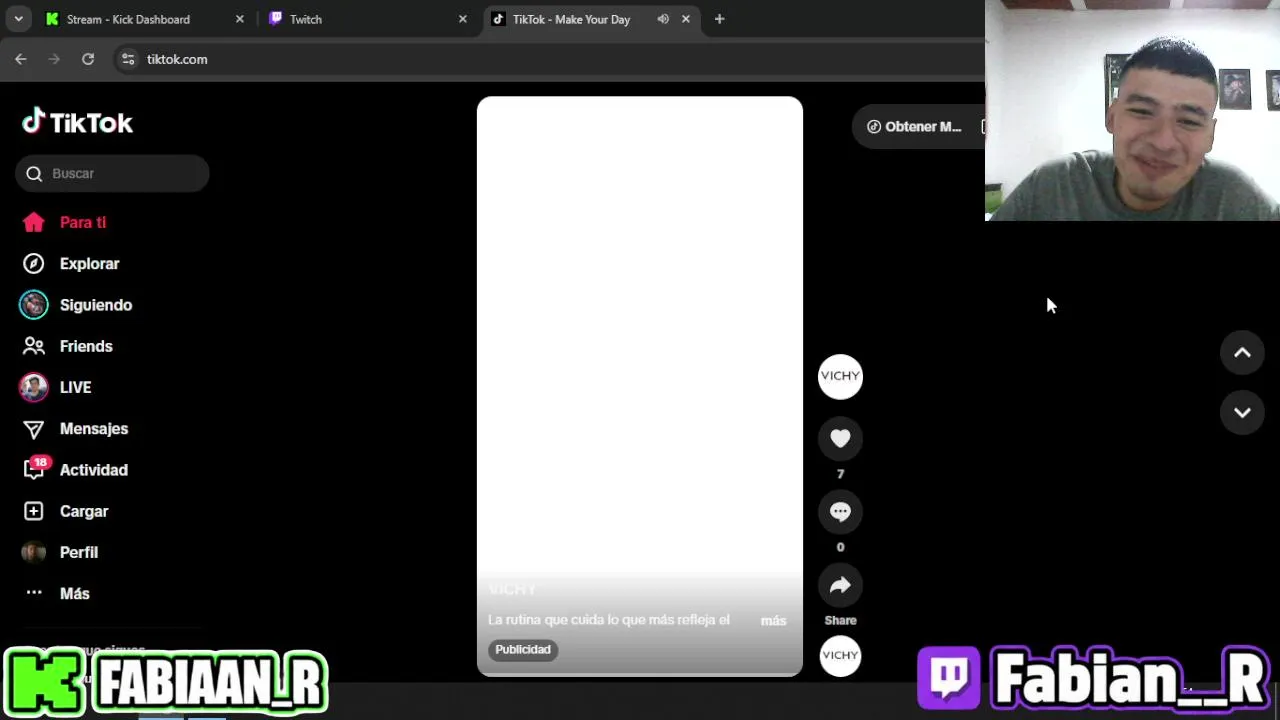Open the Perfil page

point(79,552)
